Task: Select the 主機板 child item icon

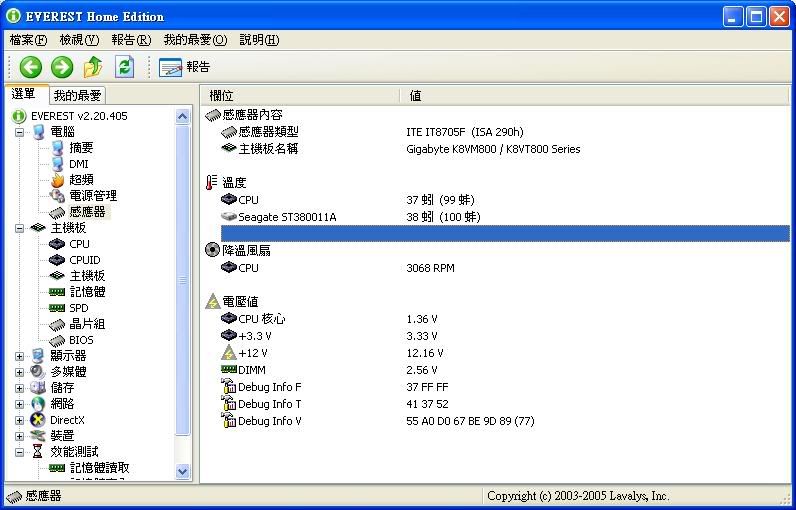Action: [x=57, y=276]
